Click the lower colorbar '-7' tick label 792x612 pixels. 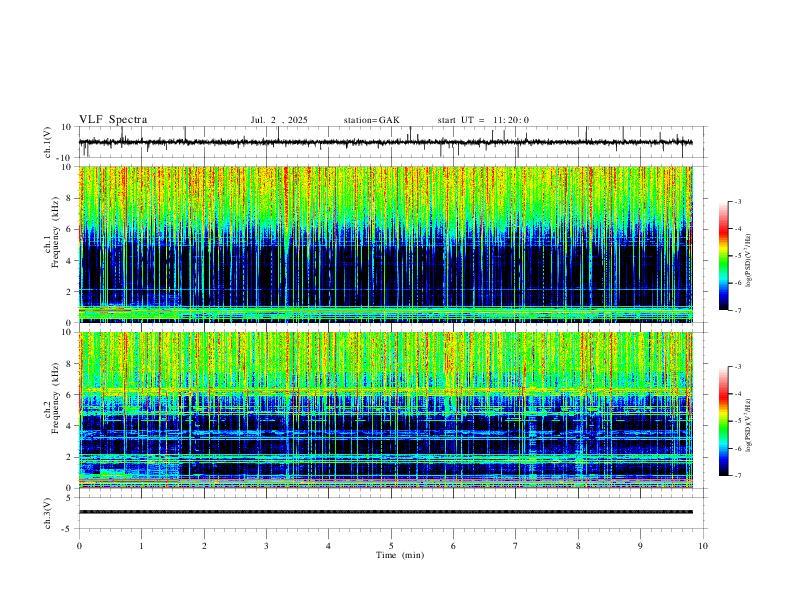737,475
